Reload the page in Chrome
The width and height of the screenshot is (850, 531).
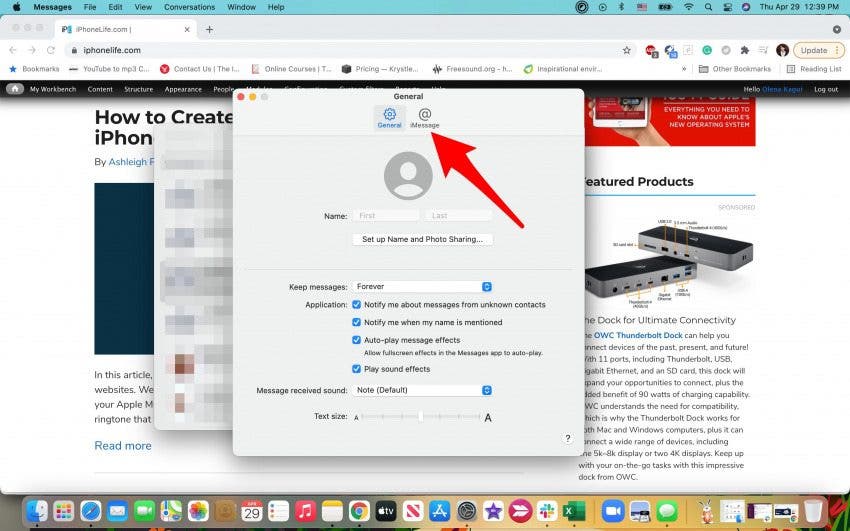(x=51, y=50)
